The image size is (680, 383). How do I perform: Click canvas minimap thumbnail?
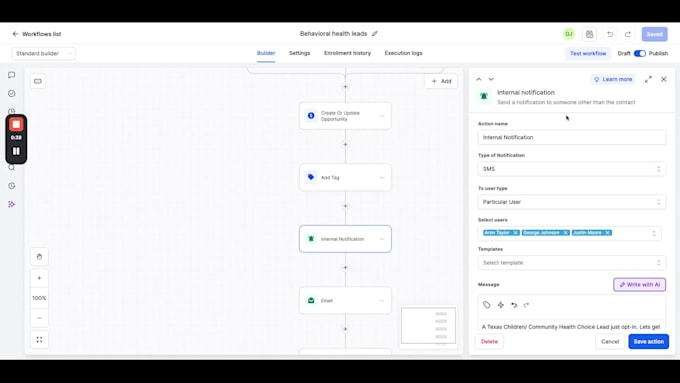point(428,325)
